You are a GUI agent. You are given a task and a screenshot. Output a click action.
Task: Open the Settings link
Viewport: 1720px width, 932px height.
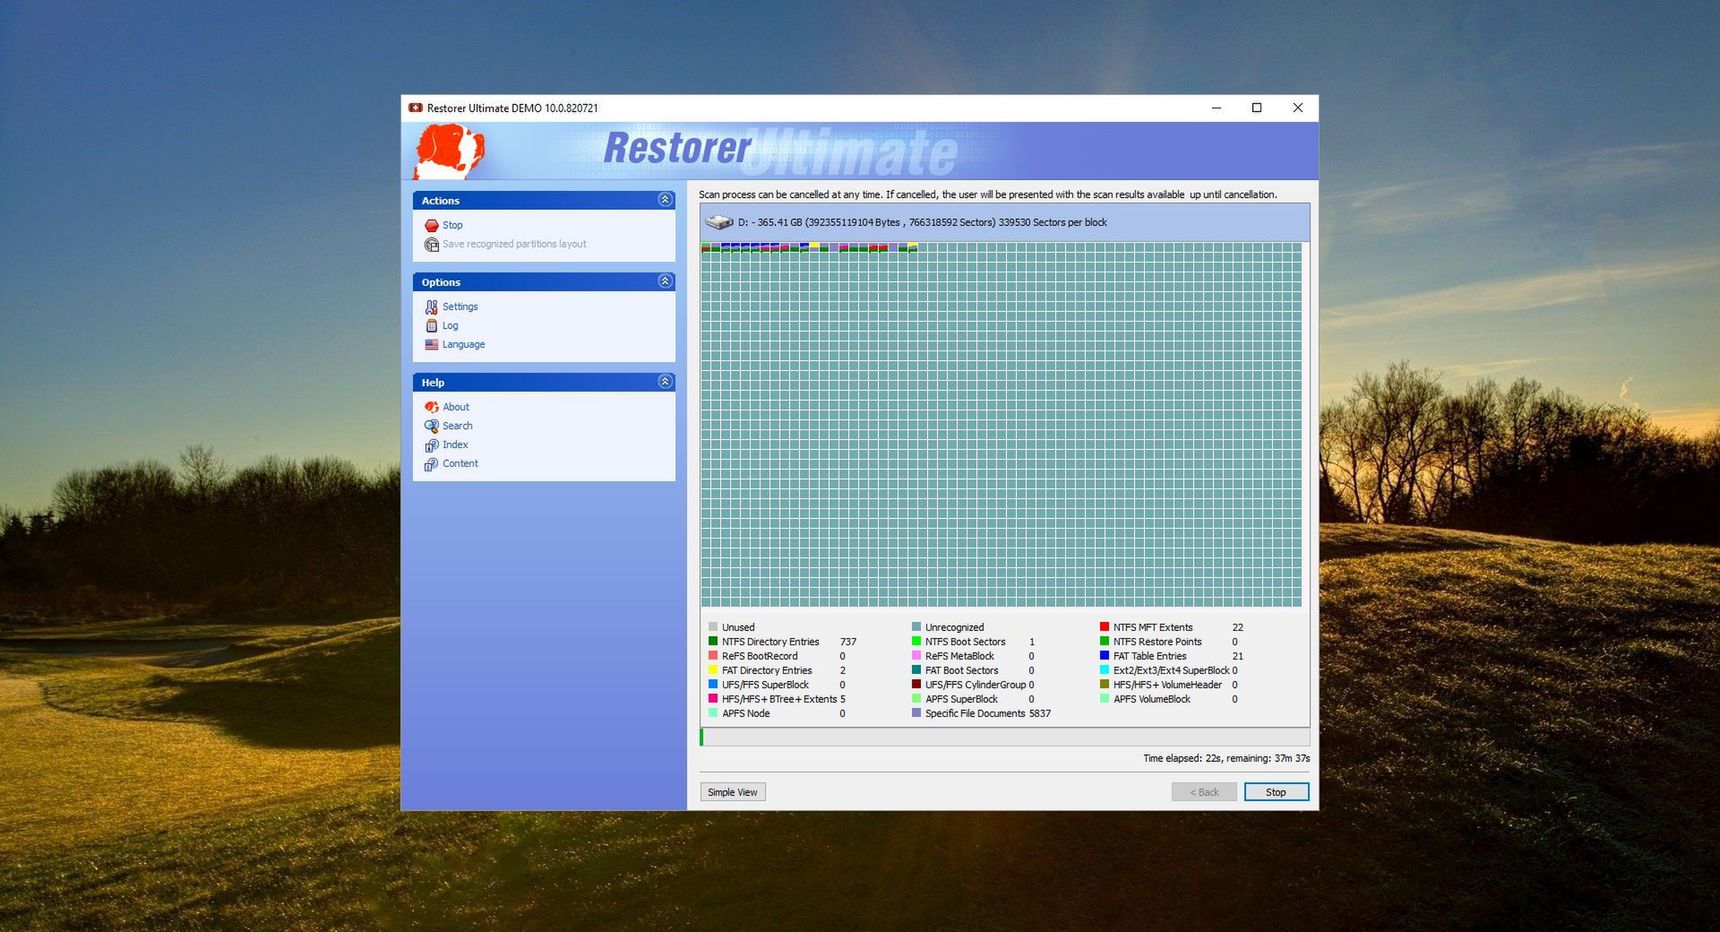coord(460,307)
